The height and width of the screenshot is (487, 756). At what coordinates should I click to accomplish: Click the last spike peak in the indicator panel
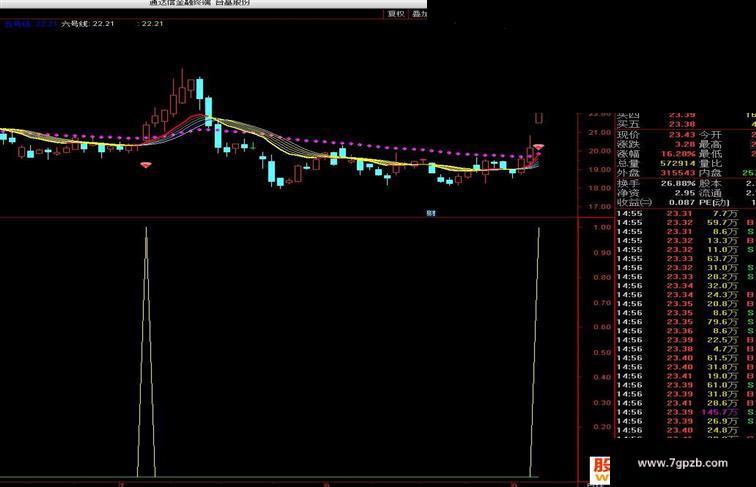(539, 230)
